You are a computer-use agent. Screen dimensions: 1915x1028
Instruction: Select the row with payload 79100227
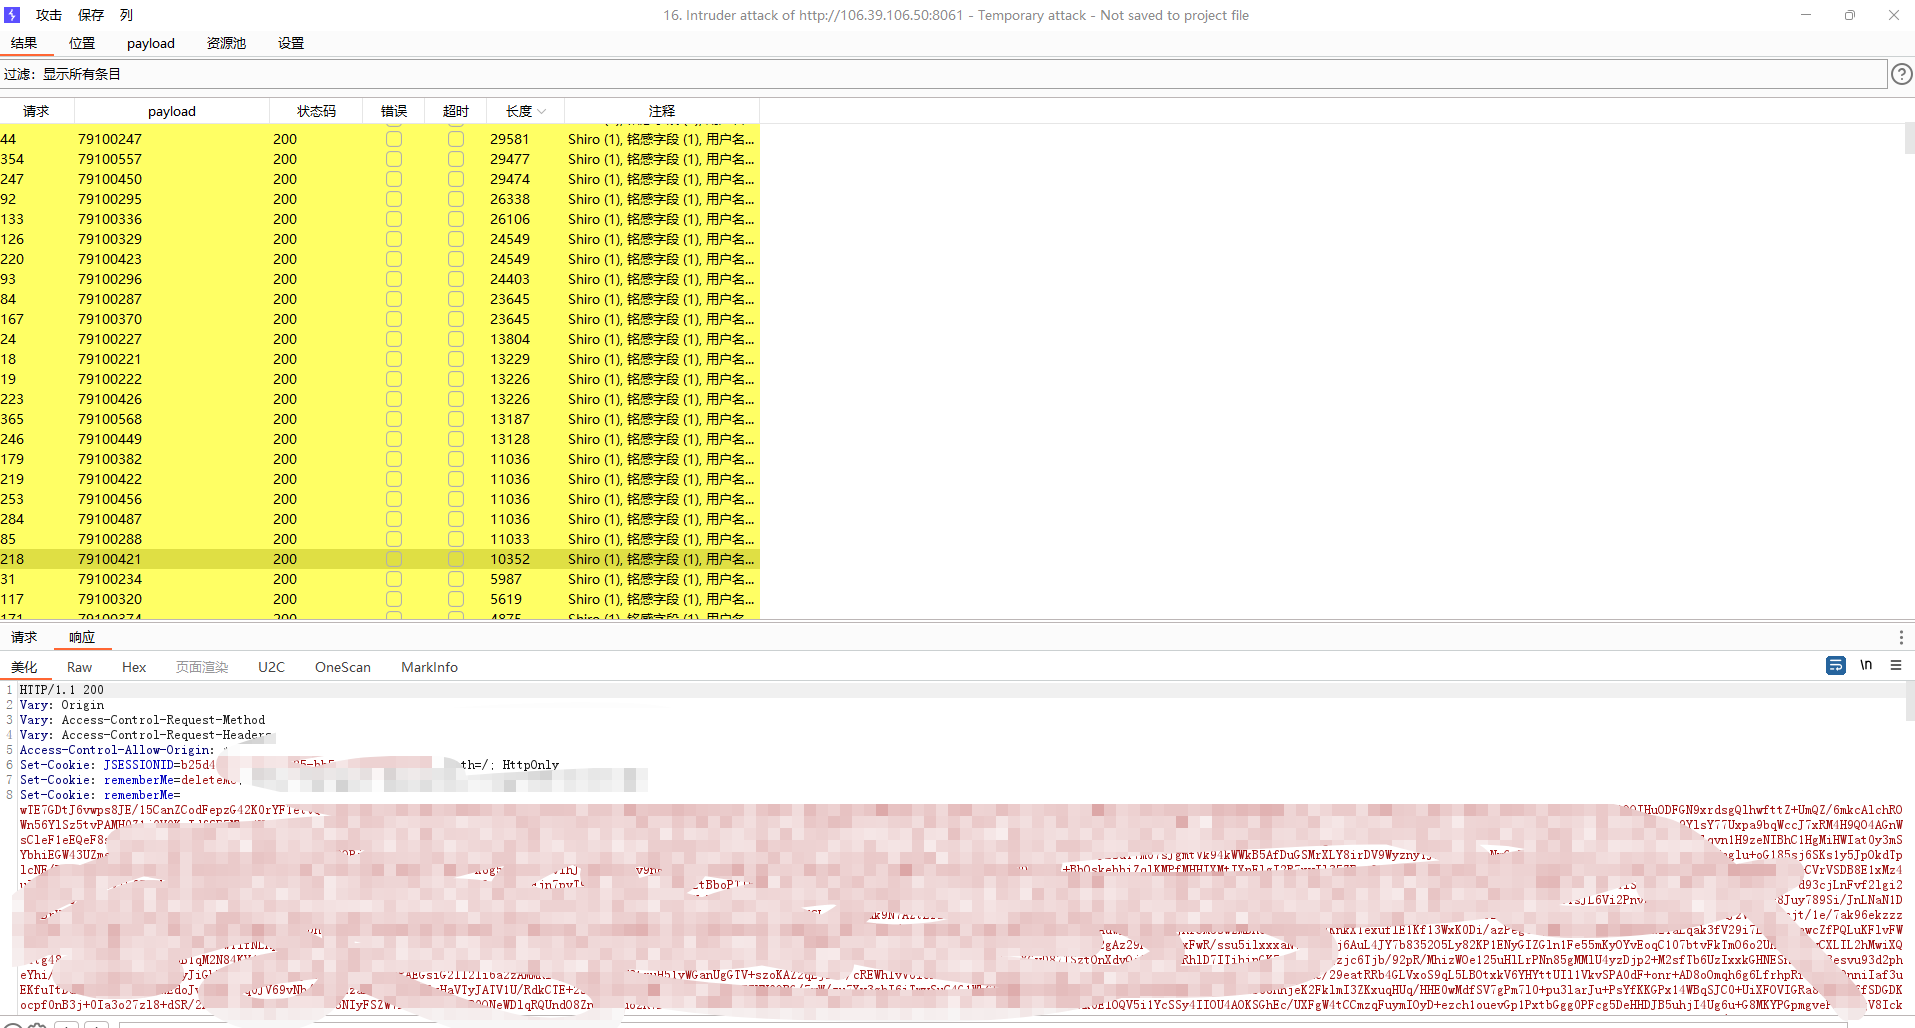pyautogui.click(x=380, y=339)
